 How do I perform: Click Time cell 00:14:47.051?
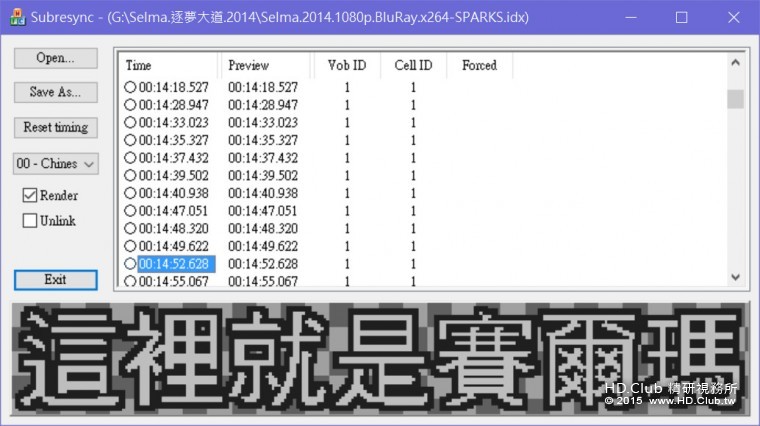pyautogui.click(x=173, y=211)
